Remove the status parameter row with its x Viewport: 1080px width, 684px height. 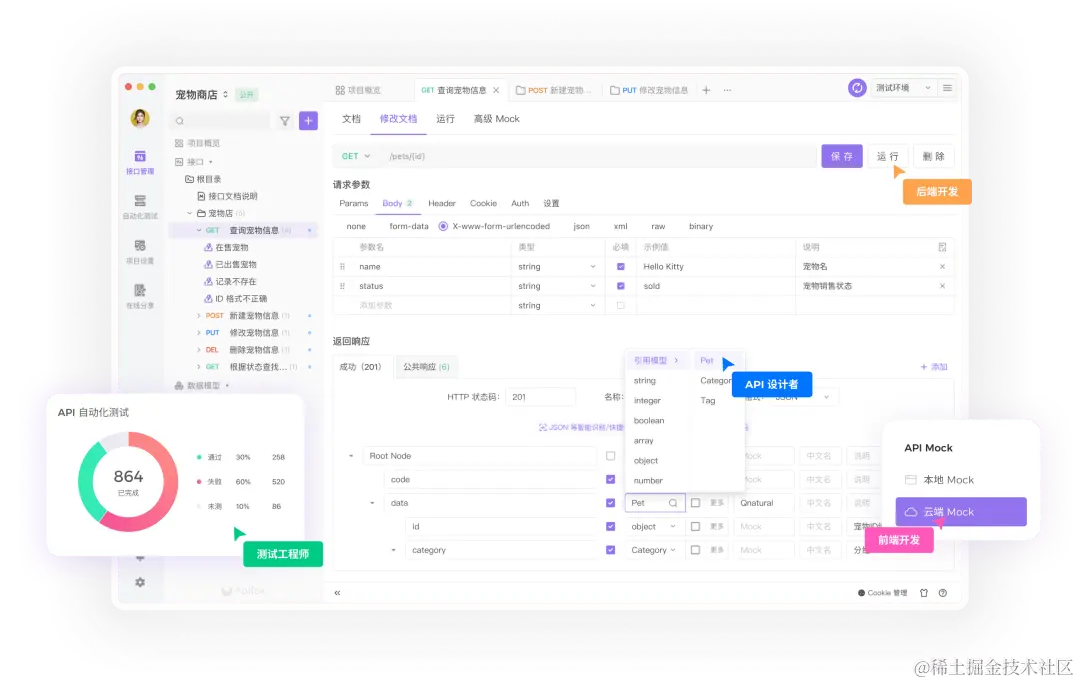tap(942, 286)
